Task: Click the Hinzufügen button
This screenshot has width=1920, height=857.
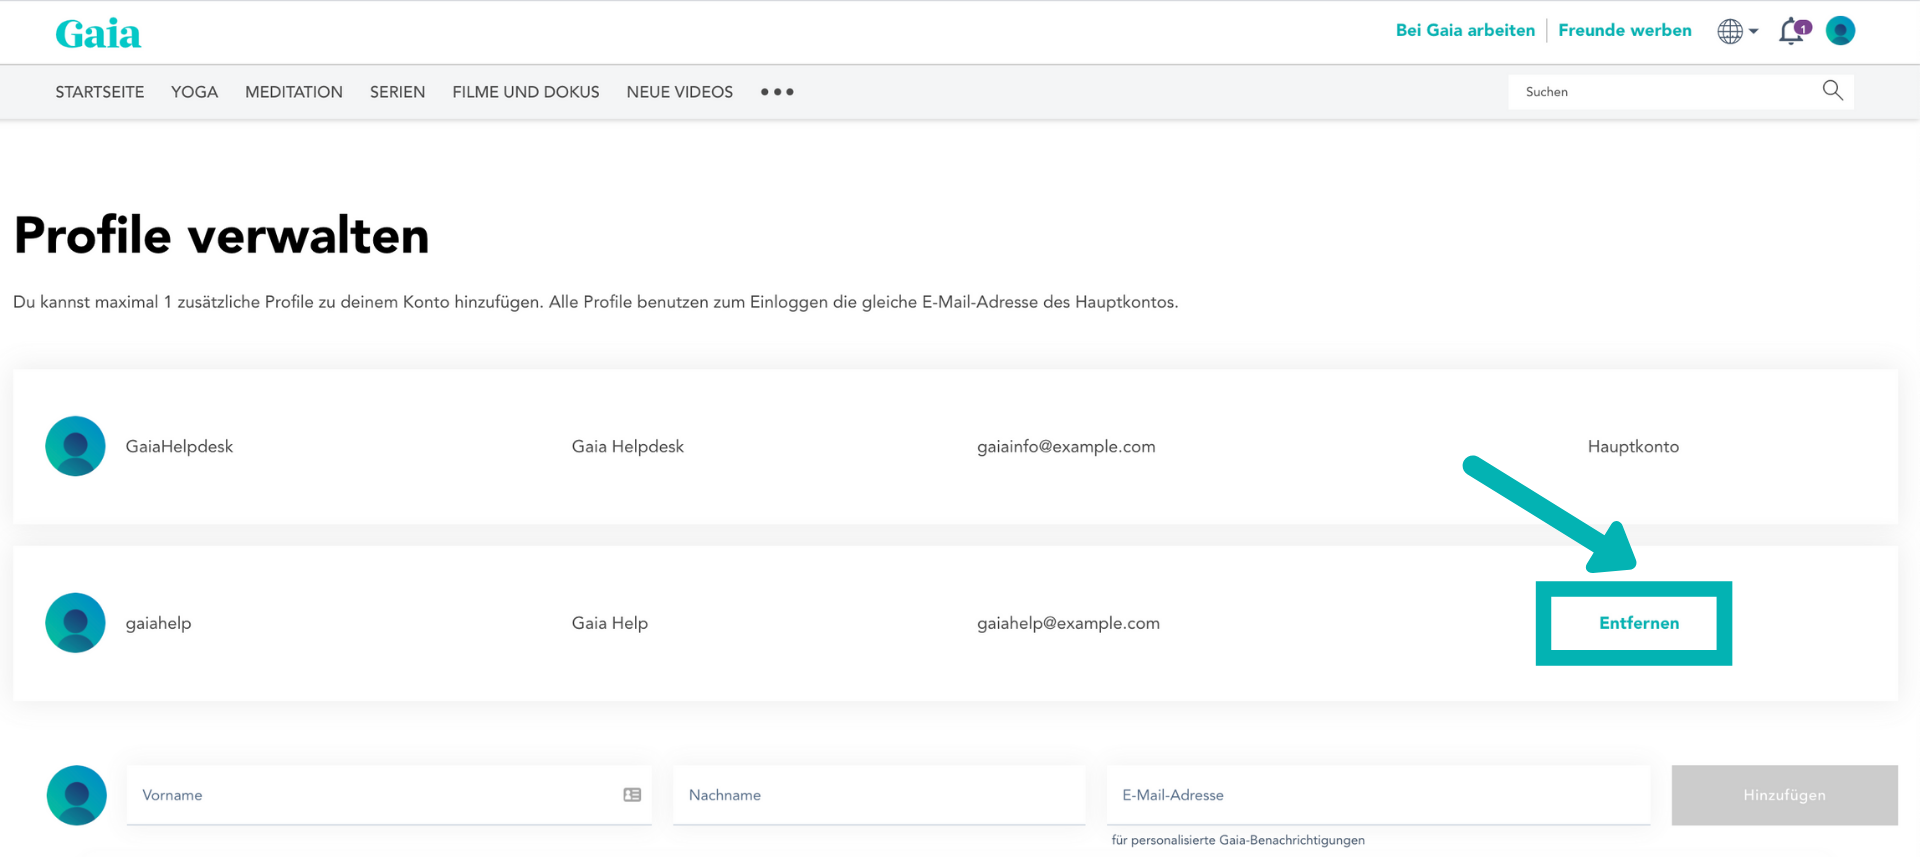Action: pos(1784,795)
